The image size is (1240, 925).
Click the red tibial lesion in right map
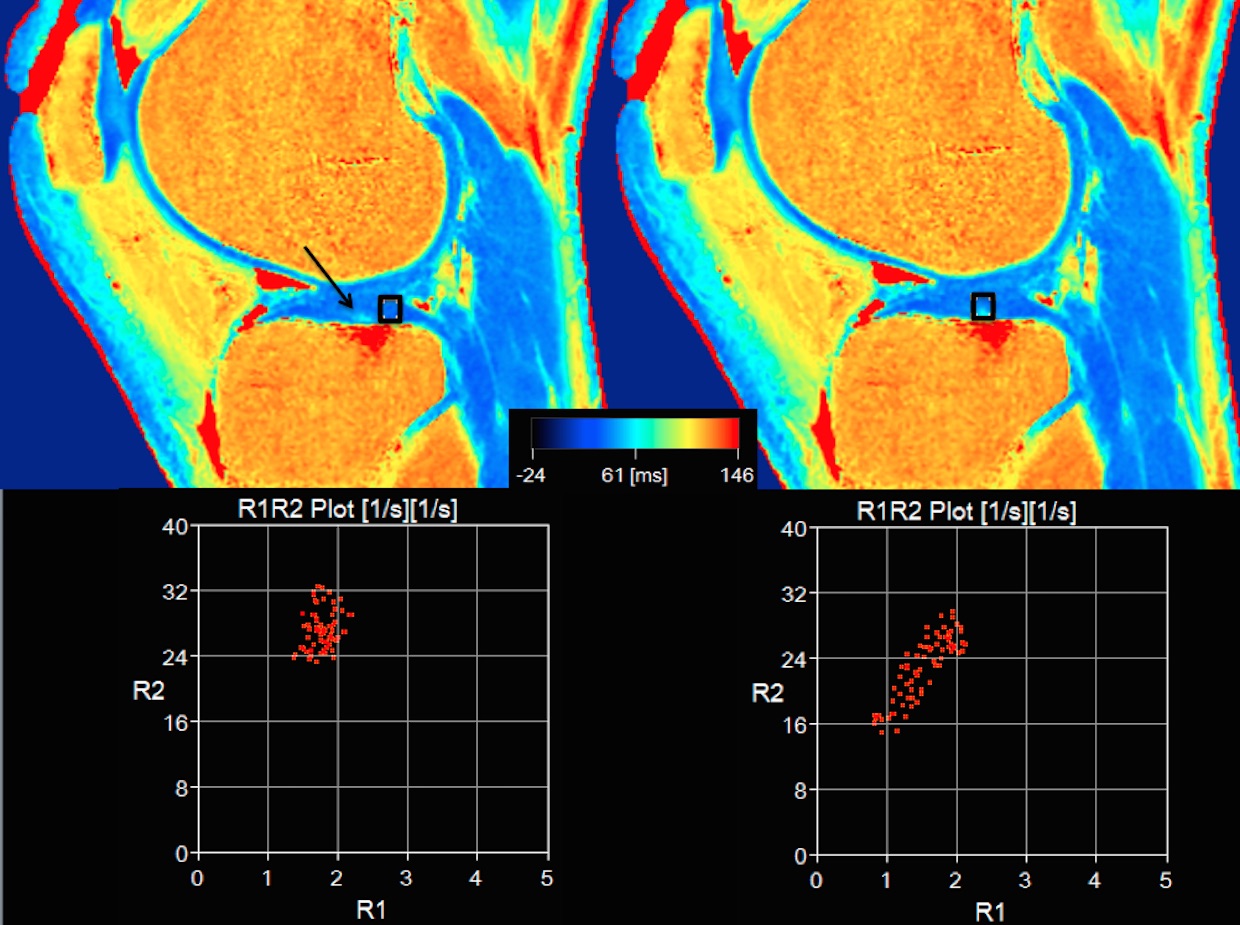(x=992, y=335)
